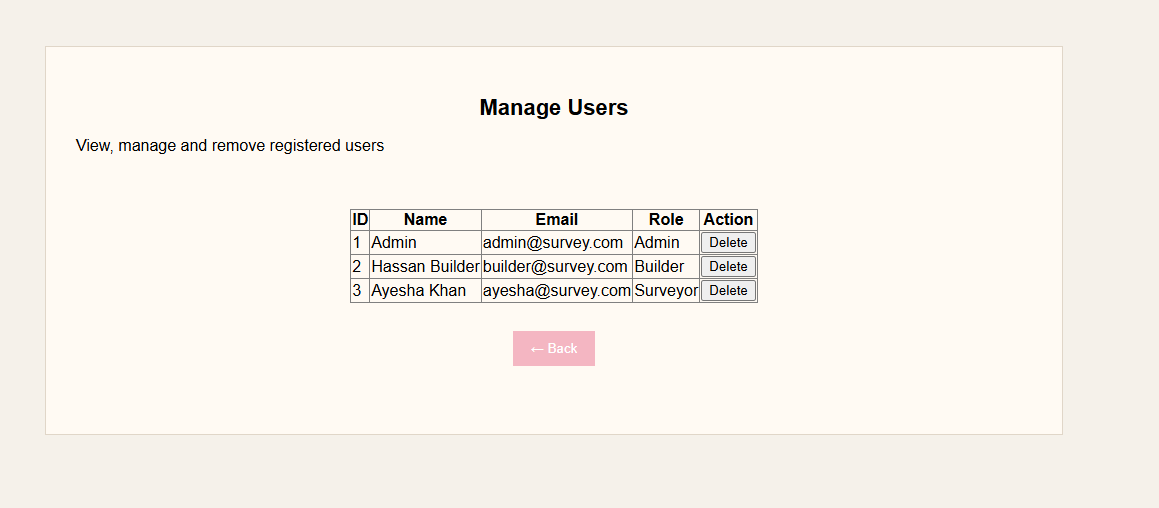Select the Admin role cell
The image size is (1159, 508).
[666, 243]
